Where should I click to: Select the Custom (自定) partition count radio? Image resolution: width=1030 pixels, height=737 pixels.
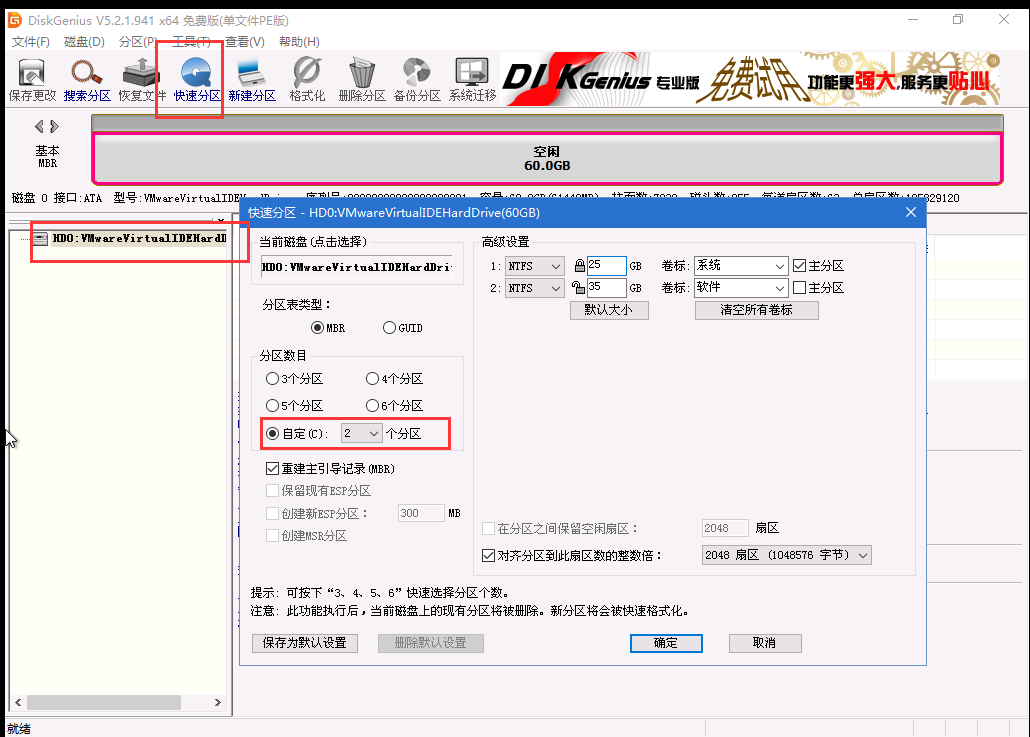point(272,434)
